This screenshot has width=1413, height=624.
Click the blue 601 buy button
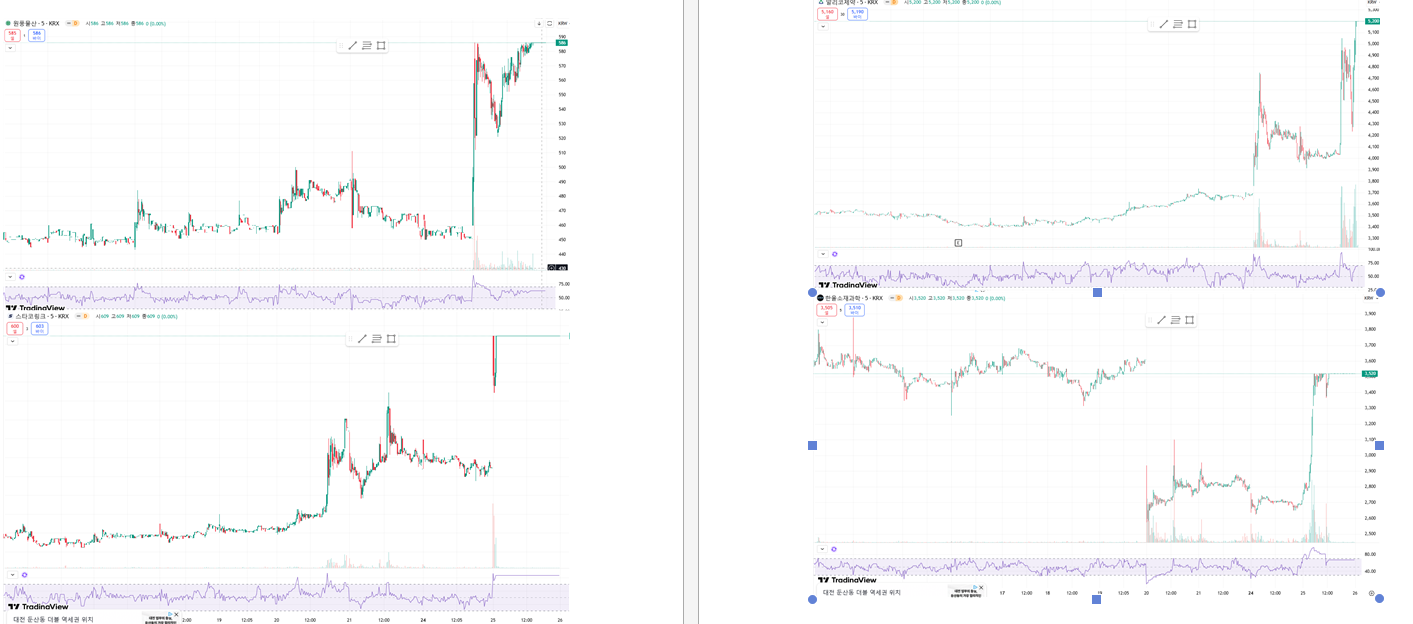pyautogui.click(x=39, y=328)
